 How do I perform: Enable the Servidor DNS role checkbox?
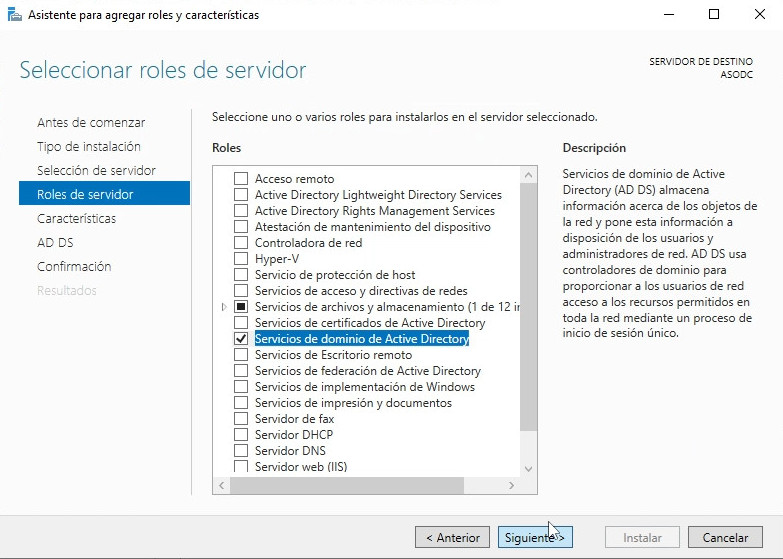[x=240, y=451]
